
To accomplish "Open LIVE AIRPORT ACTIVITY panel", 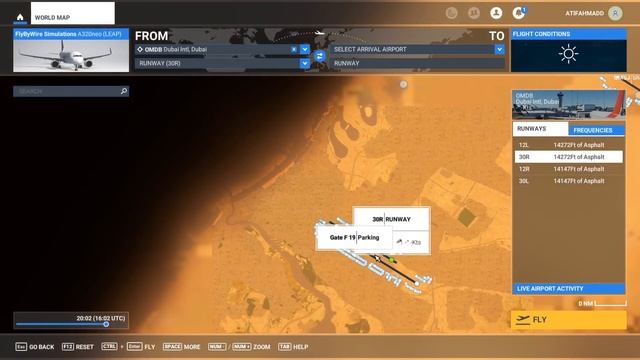I will pos(569,289).
